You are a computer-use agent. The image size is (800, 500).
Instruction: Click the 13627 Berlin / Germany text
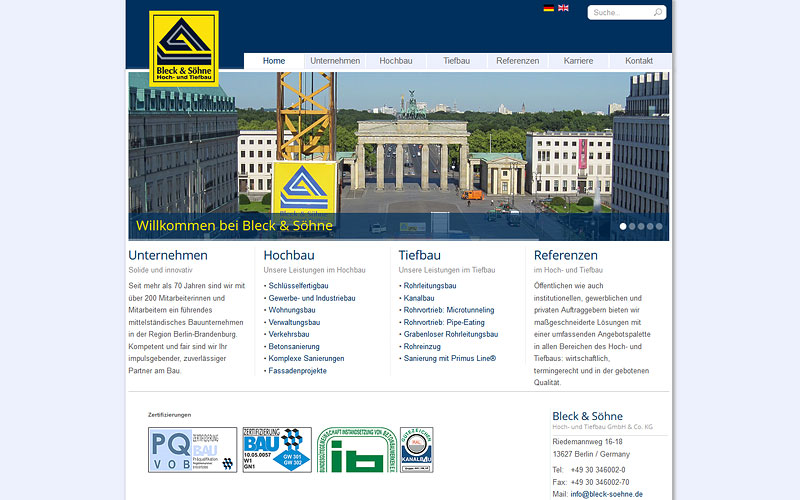[591, 454]
